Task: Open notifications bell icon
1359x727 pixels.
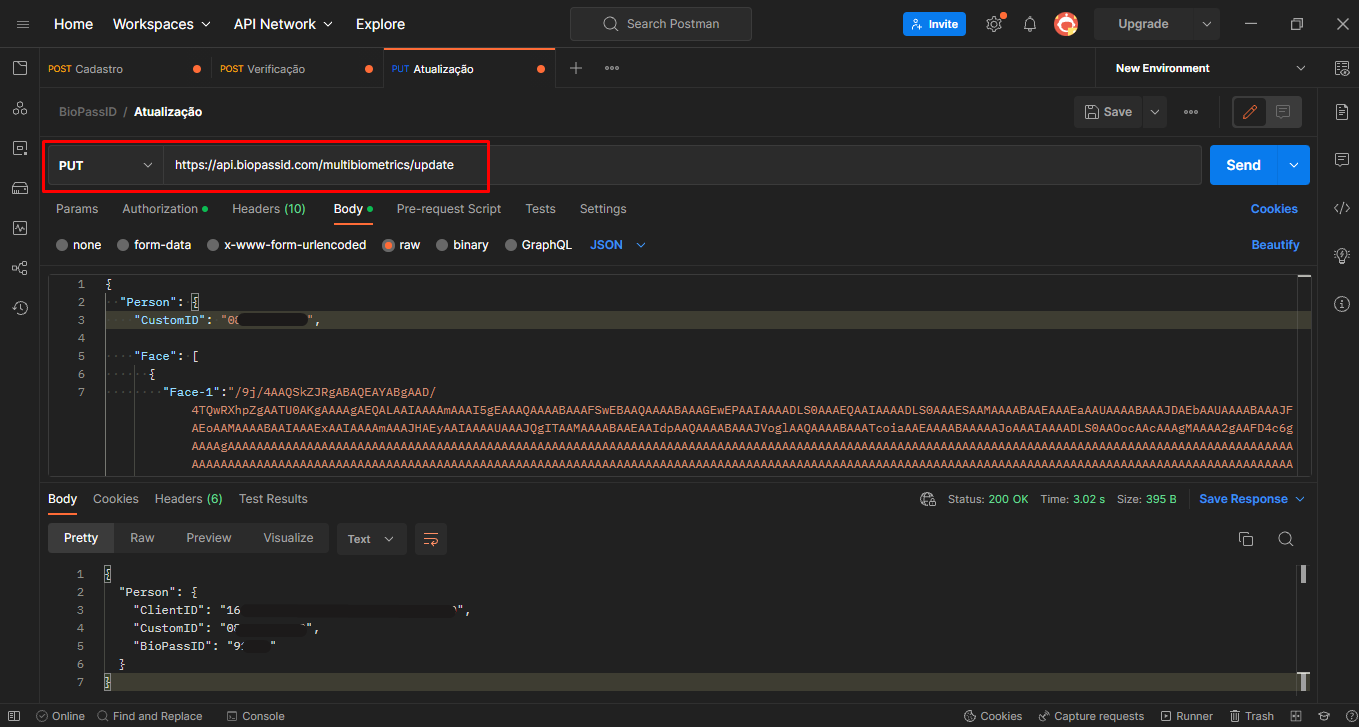Action: 1030,24
